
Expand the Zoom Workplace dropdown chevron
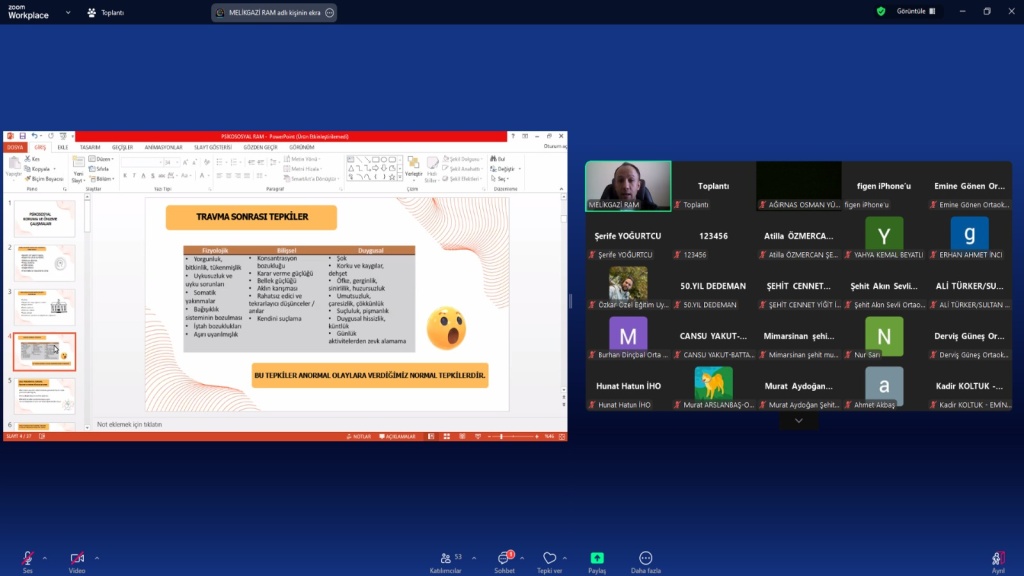coord(67,12)
